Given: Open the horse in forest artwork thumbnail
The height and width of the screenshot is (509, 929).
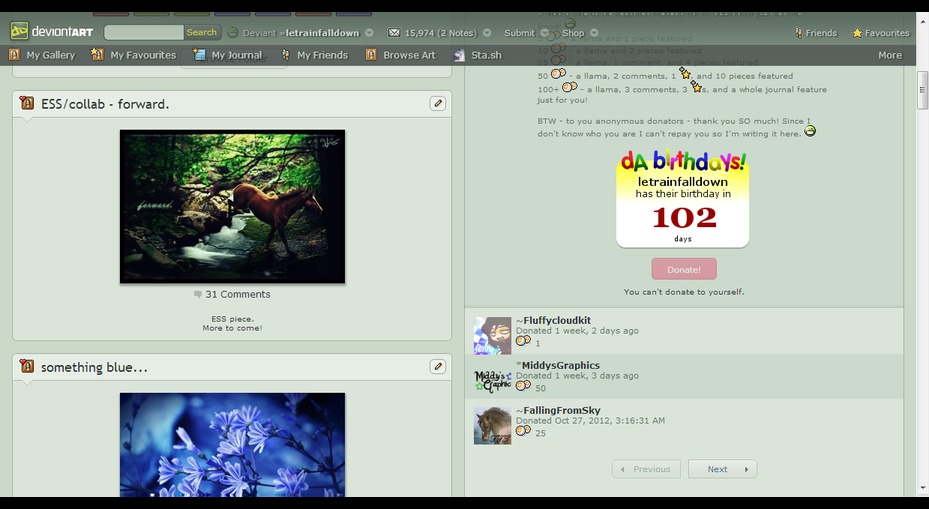Looking at the screenshot, I should [232, 207].
